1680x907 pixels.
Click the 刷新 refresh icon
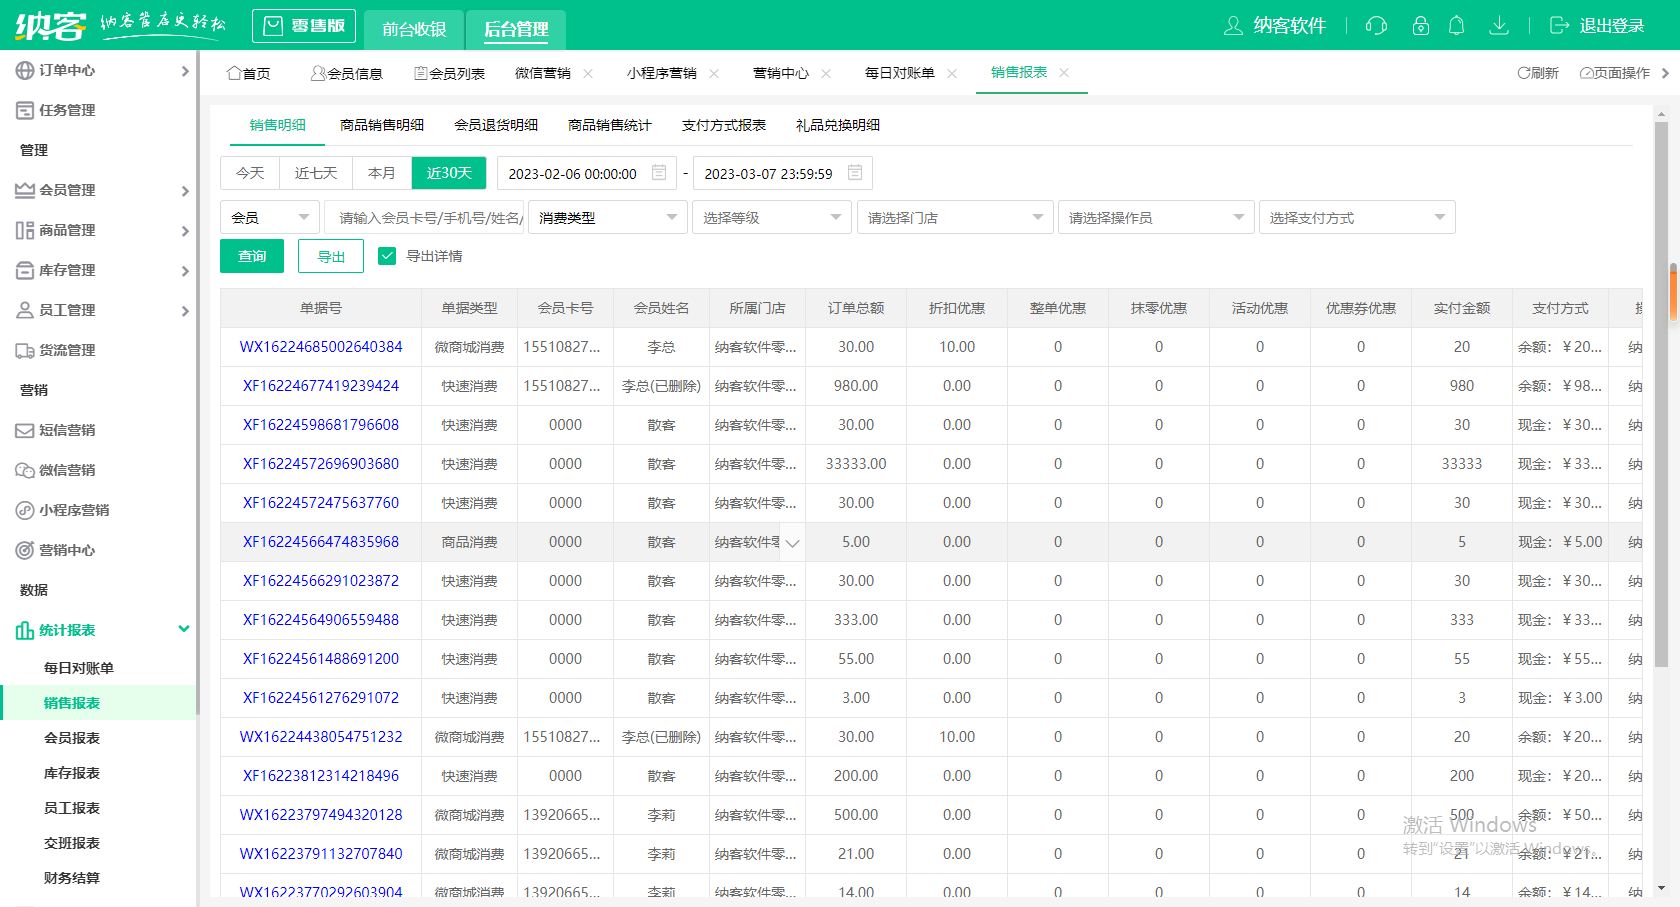(1524, 73)
